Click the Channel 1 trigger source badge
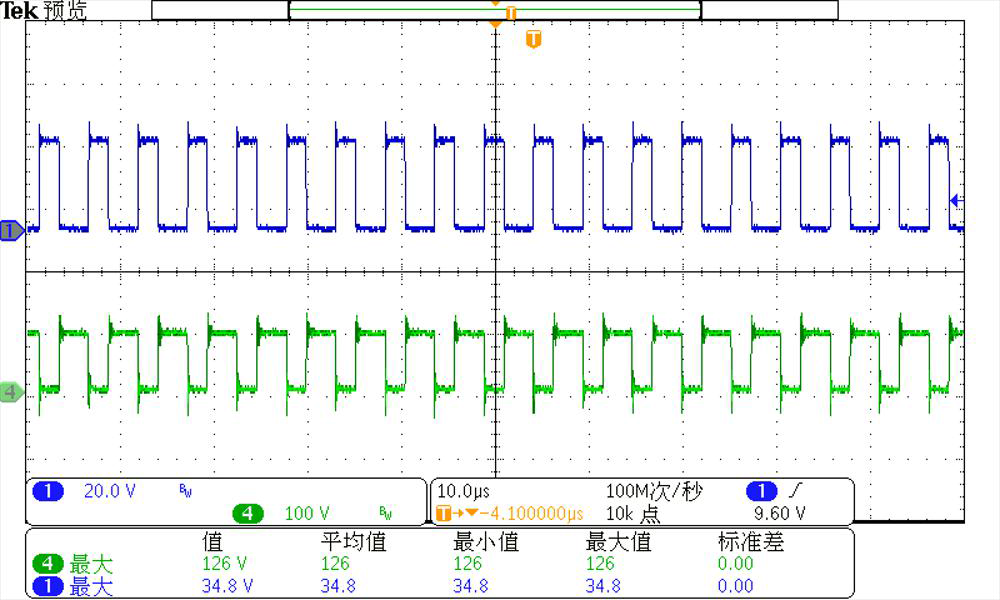The width and height of the screenshot is (1000, 600). click(x=761, y=489)
